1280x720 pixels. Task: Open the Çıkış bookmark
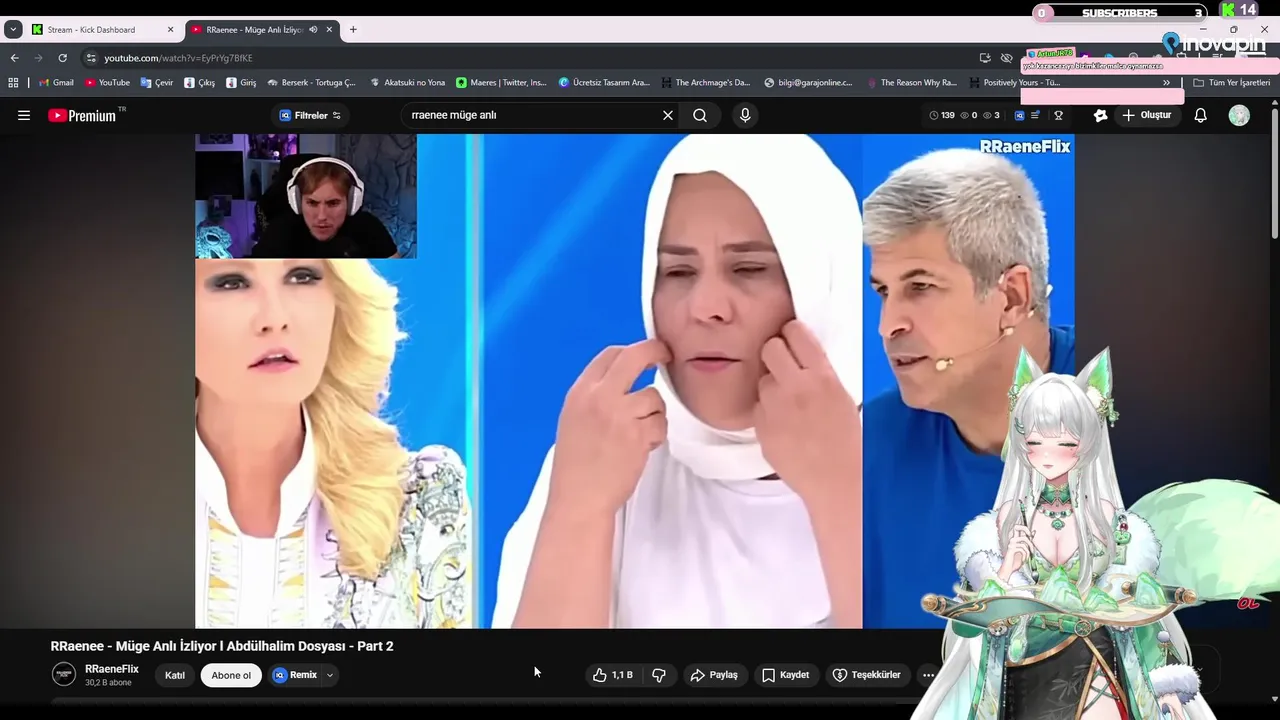(200, 83)
